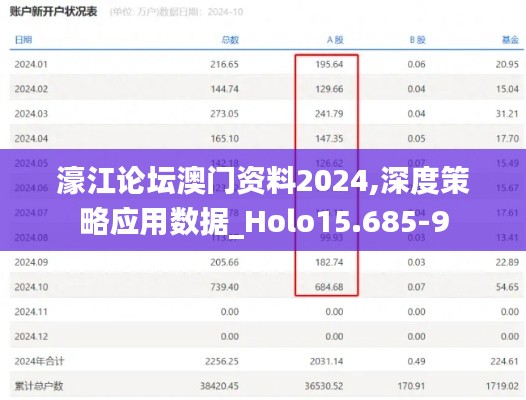The height and width of the screenshot is (400, 526).
Task: Click the 739.40 total value
Action: [x=224, y=287]
